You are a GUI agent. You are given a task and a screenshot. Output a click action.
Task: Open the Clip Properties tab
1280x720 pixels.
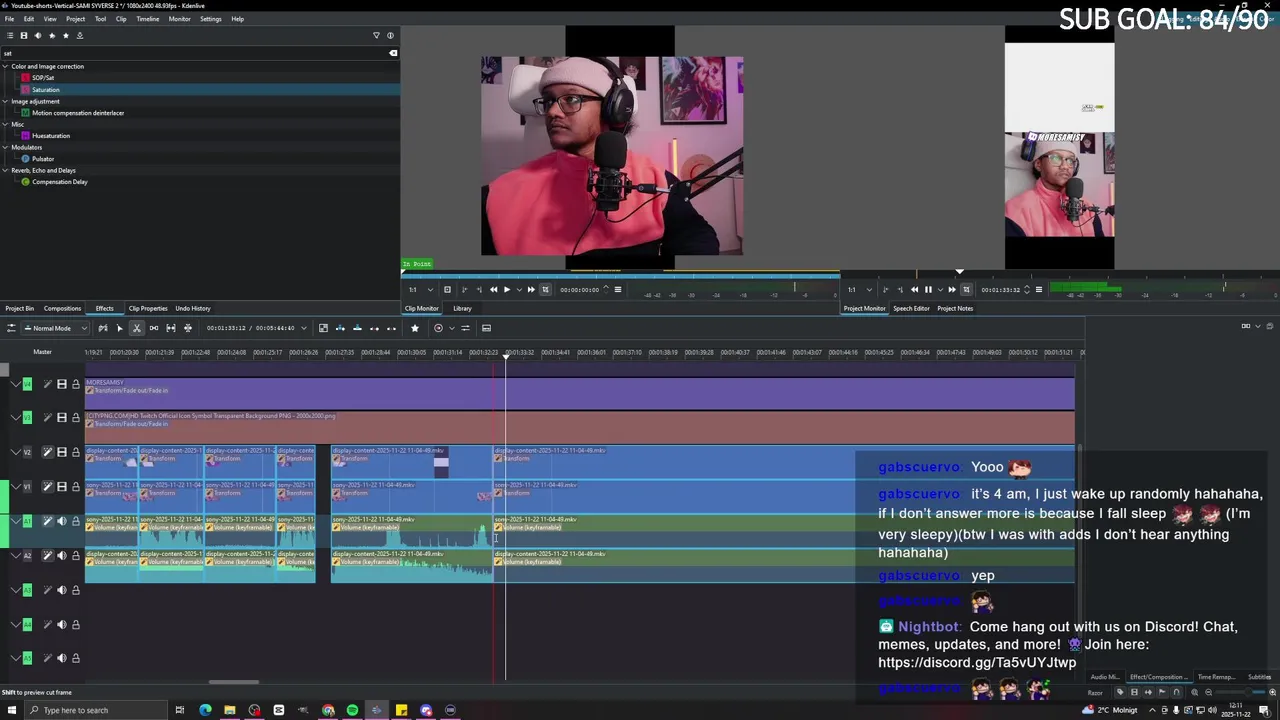coord(148,308)
